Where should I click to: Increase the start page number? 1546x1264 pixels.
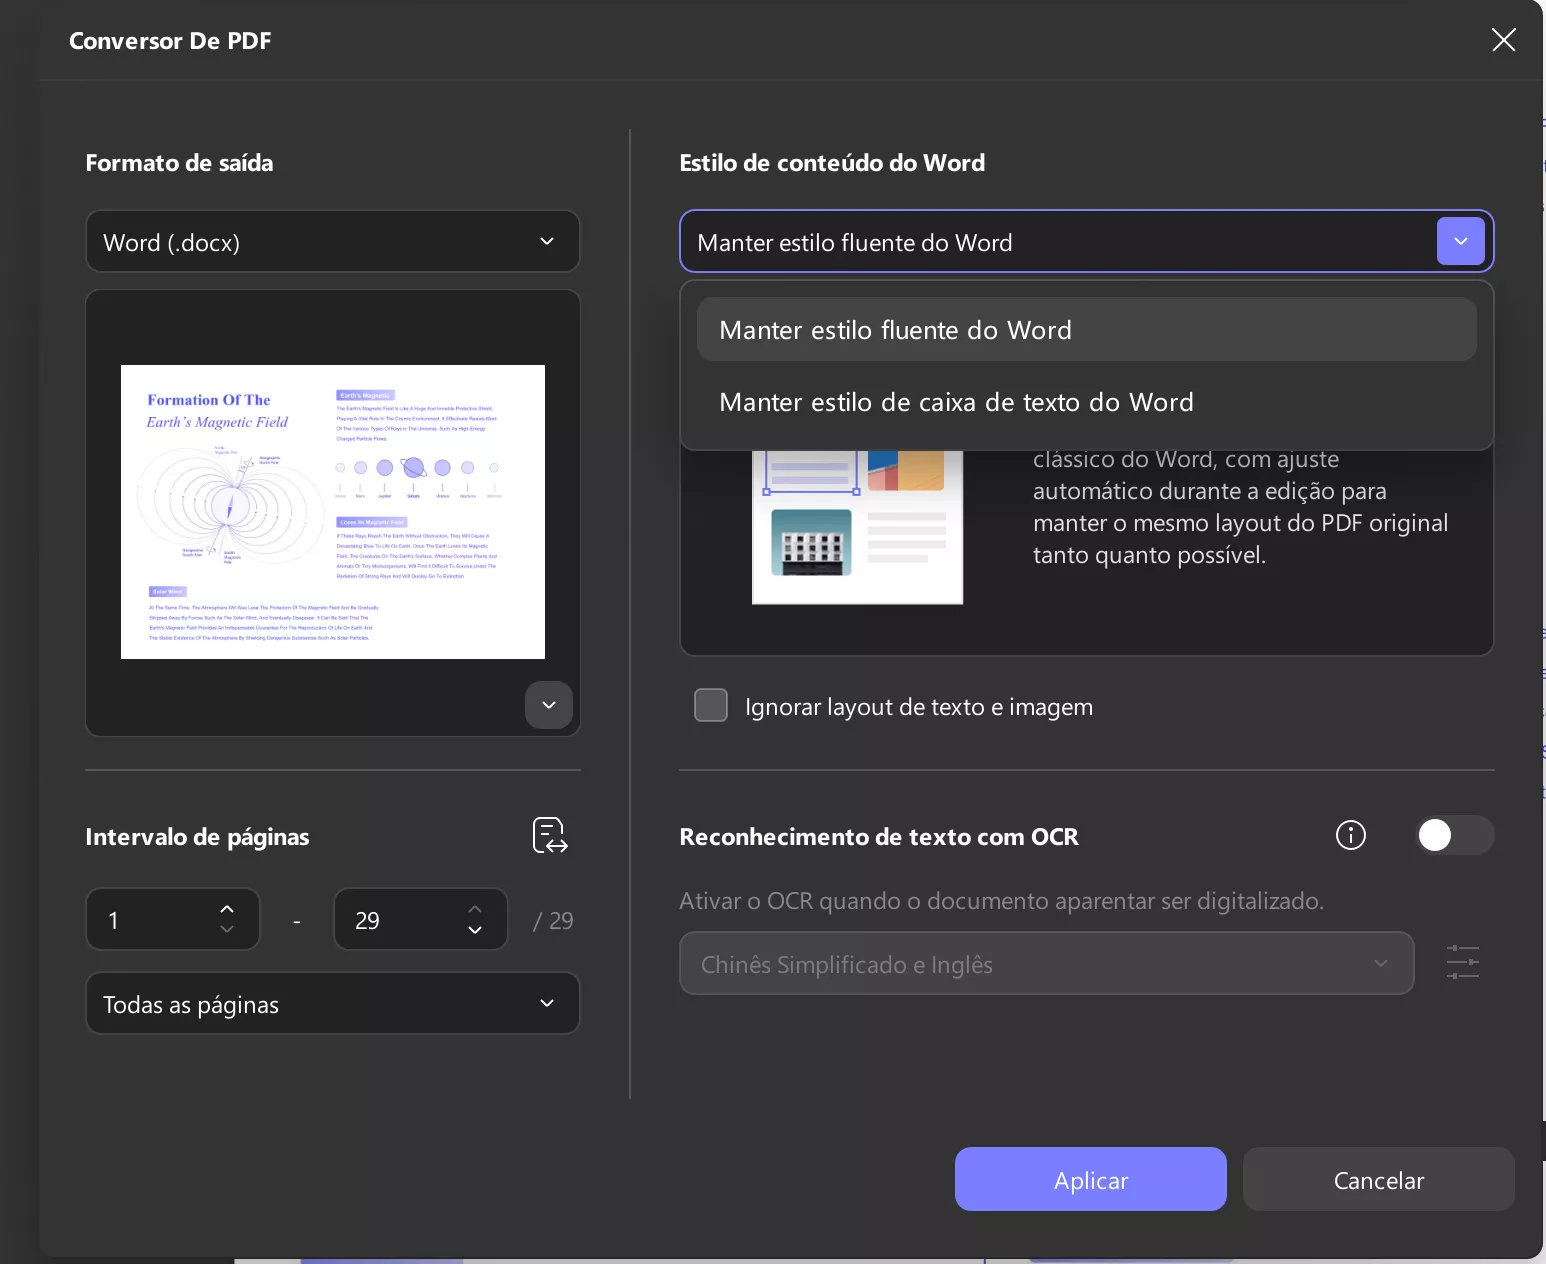tap(227, 909)
